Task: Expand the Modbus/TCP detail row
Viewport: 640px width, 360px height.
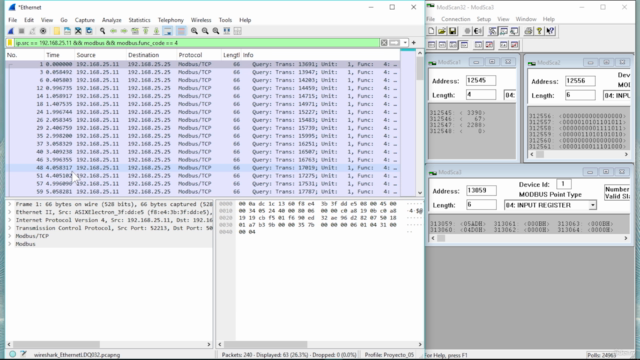Action: tap(9, 236)
